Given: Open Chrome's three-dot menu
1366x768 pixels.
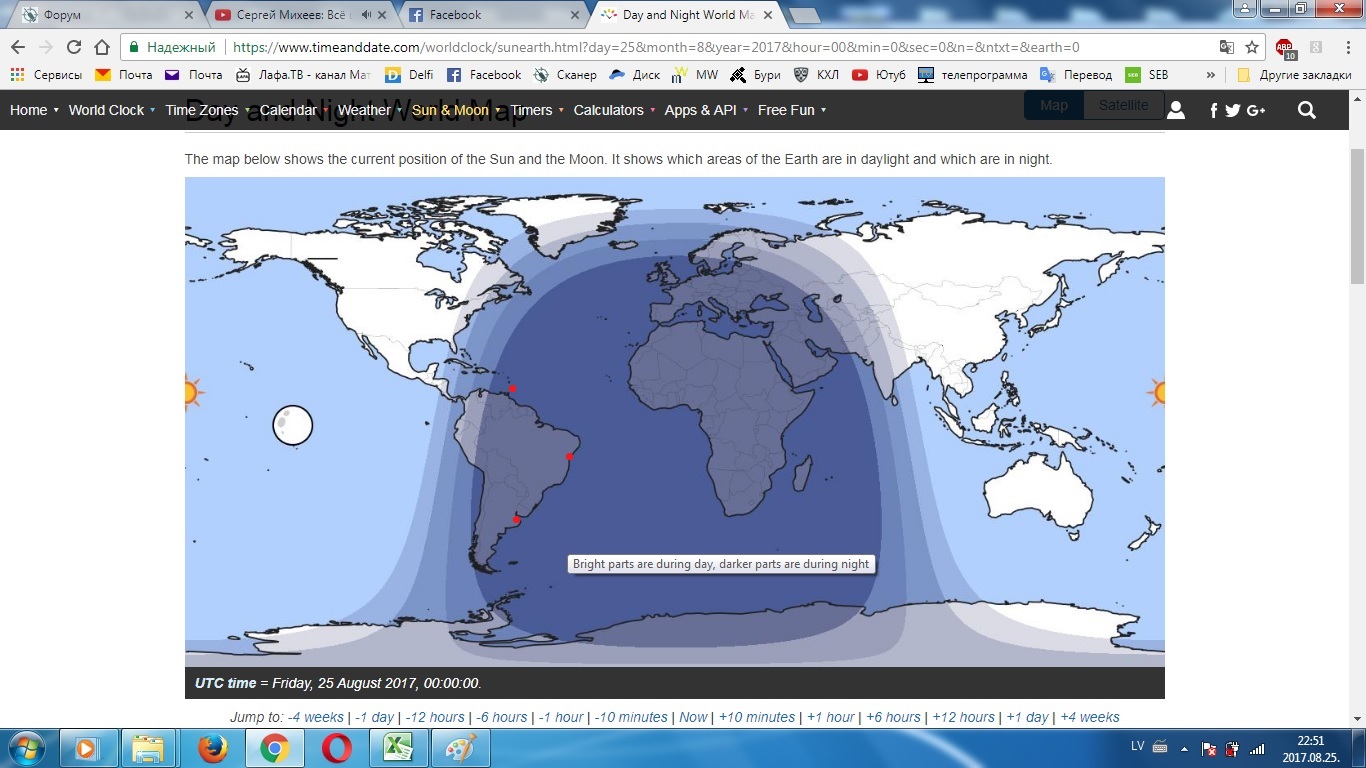Looking at the screenshot, I should point(1349,47).
